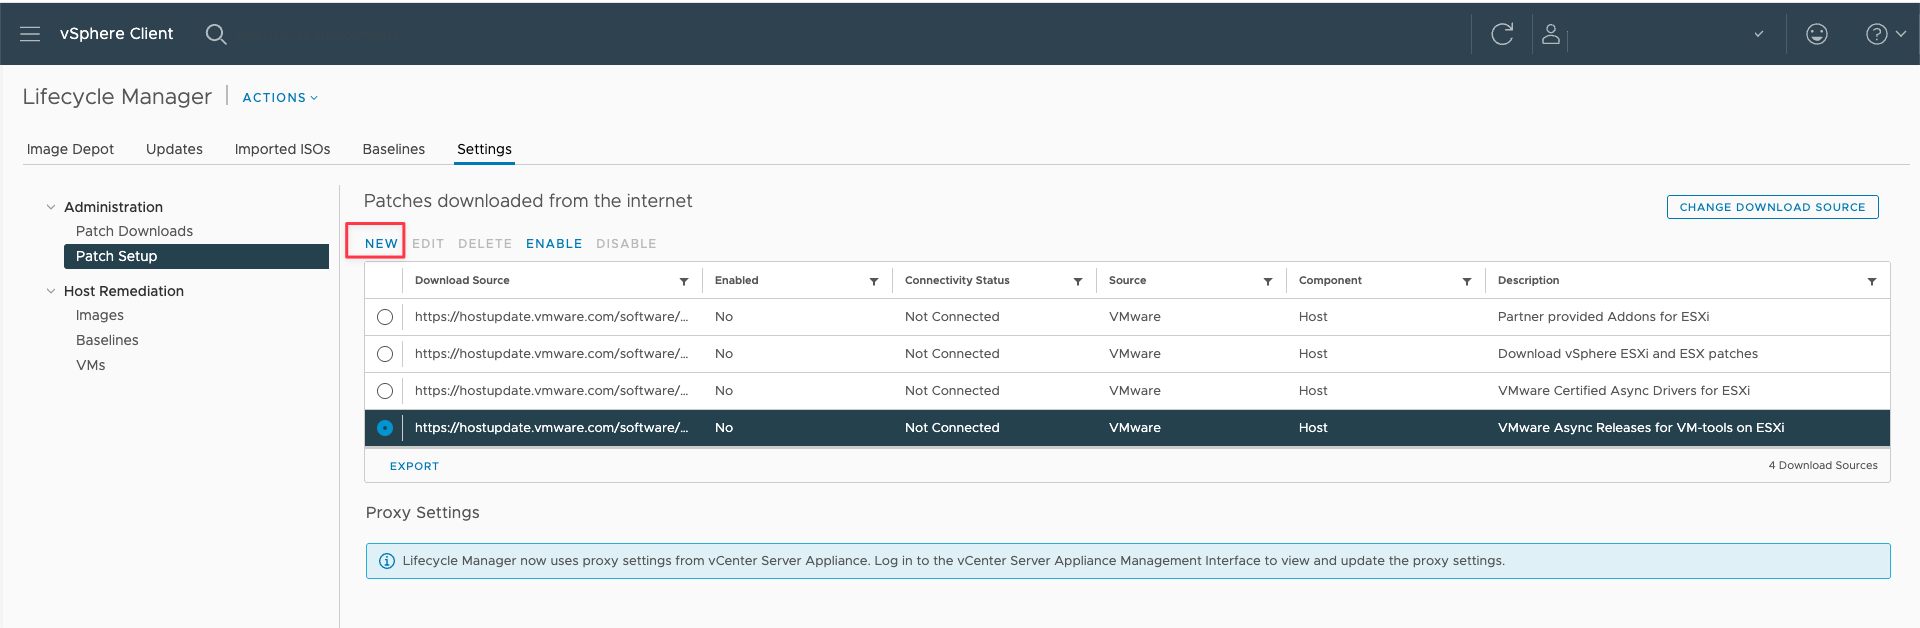The width and height of the screenshot is (1920, 628).
Task: Click the DISABLE action
Action: (x=626, y=244)
